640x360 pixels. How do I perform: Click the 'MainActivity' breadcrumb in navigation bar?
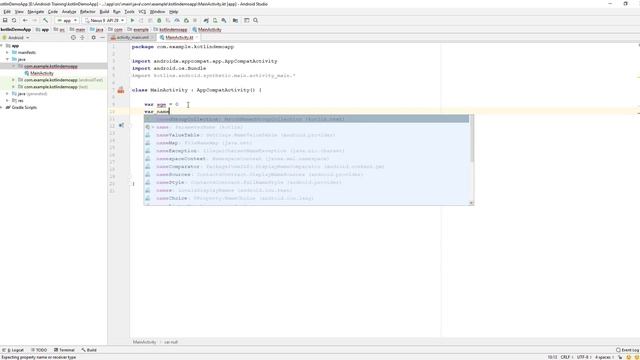[x=207, y=29]
